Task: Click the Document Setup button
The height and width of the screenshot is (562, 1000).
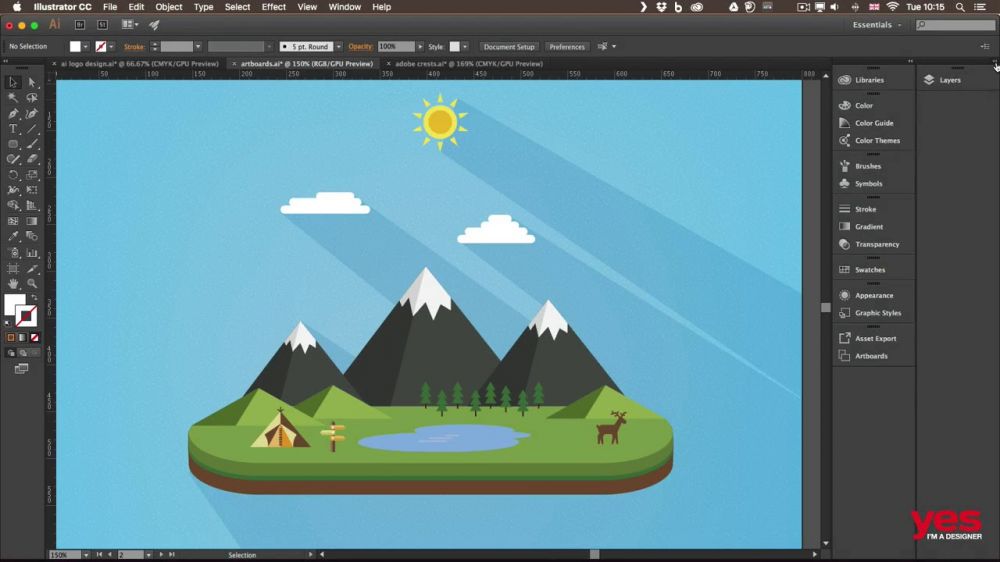Action: 509,47
